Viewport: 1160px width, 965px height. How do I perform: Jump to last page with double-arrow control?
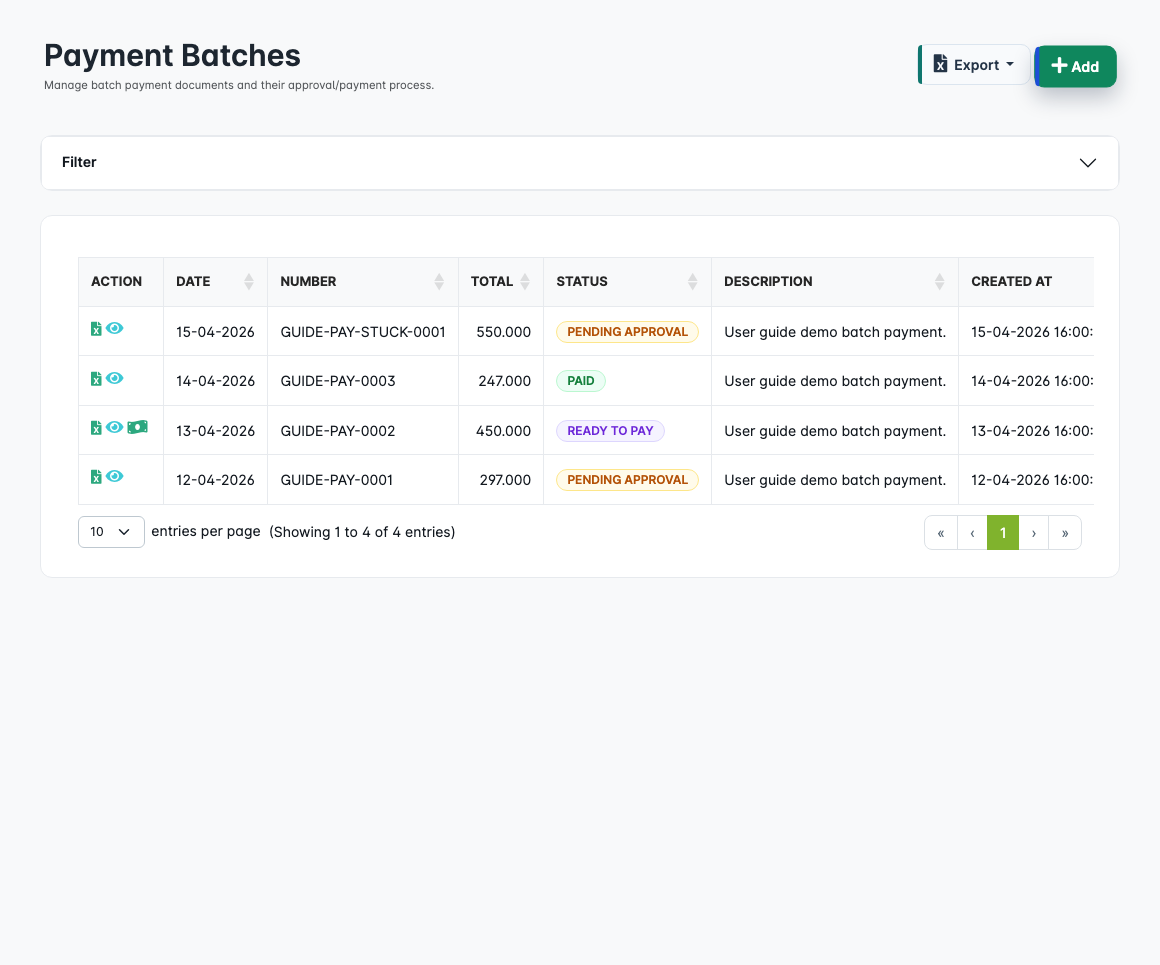1064,532
